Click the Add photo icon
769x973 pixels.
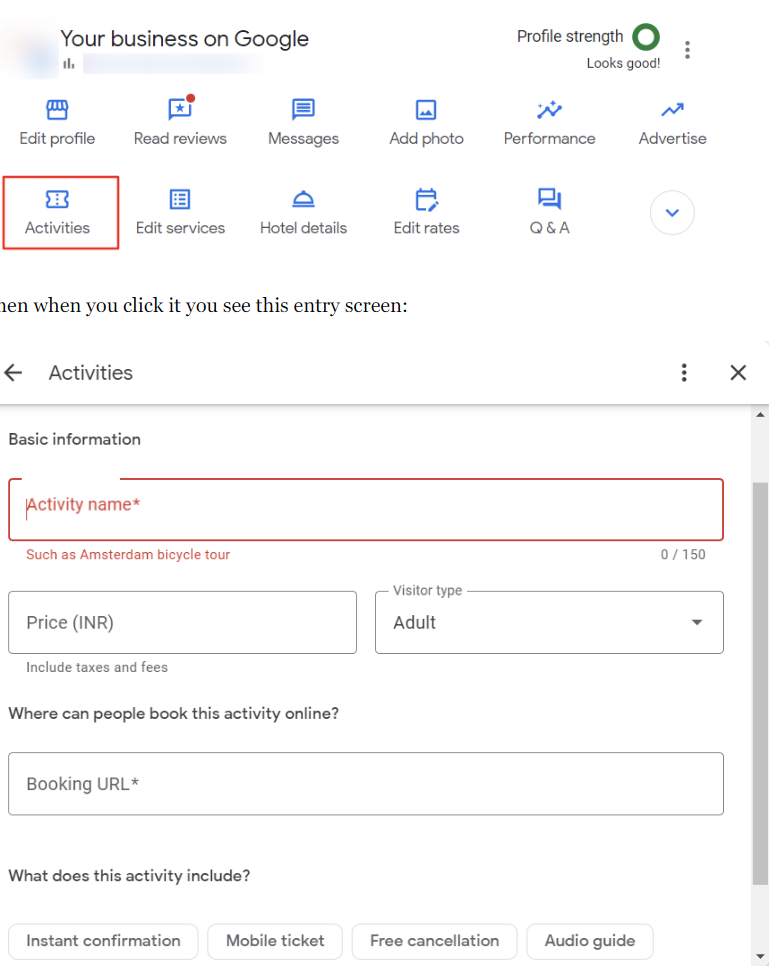click(x=426, y=110)
